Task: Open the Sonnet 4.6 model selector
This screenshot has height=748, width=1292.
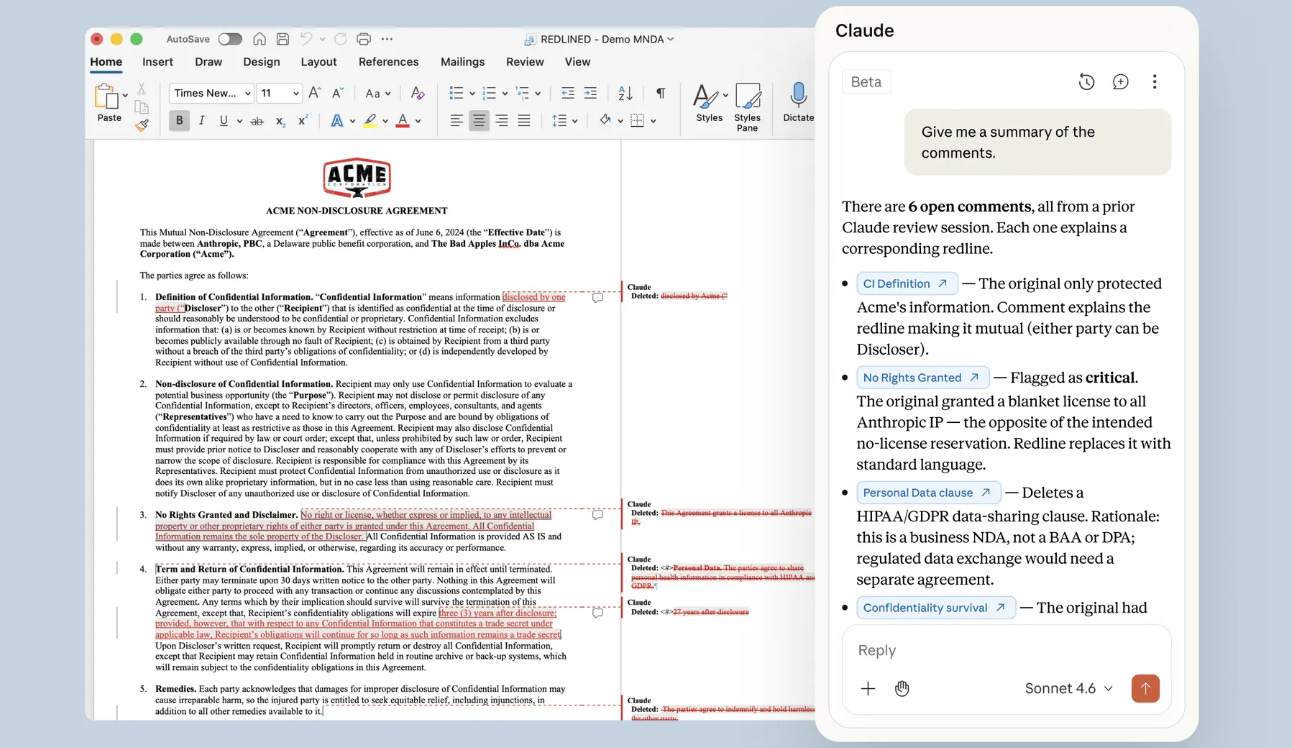Action: pos(1069,688)
